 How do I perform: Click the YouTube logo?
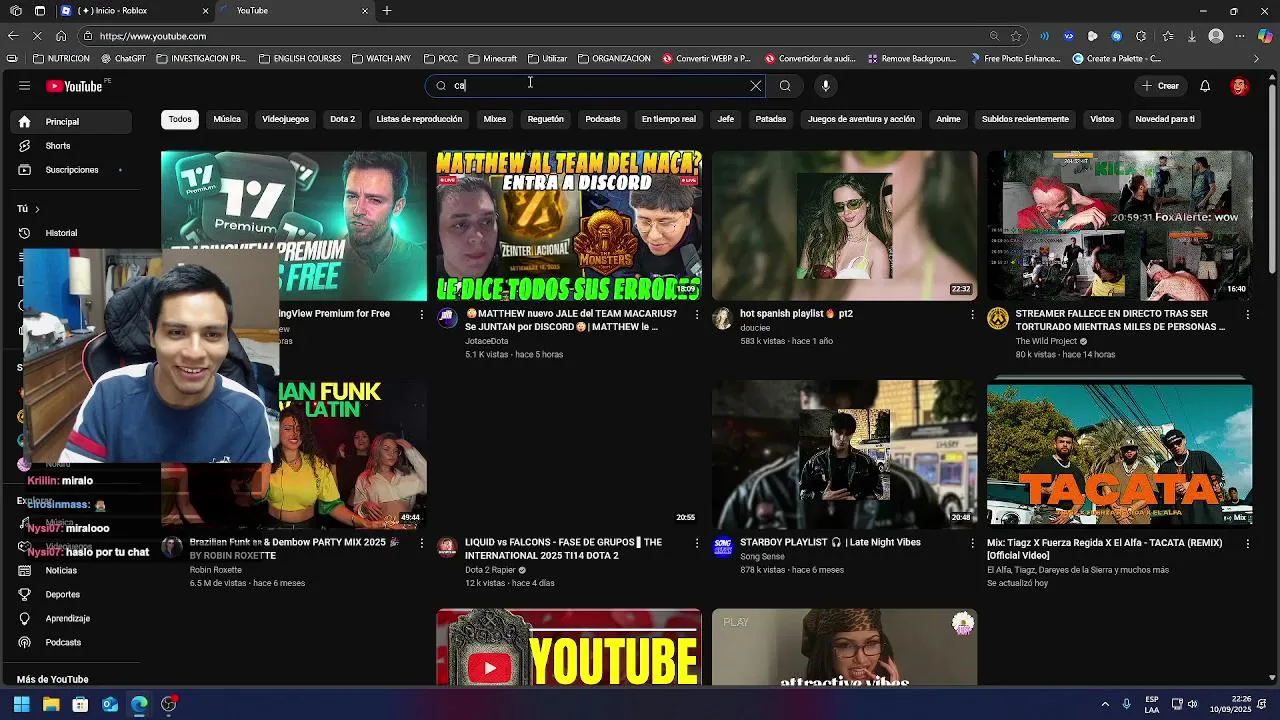tap(75, 86)
